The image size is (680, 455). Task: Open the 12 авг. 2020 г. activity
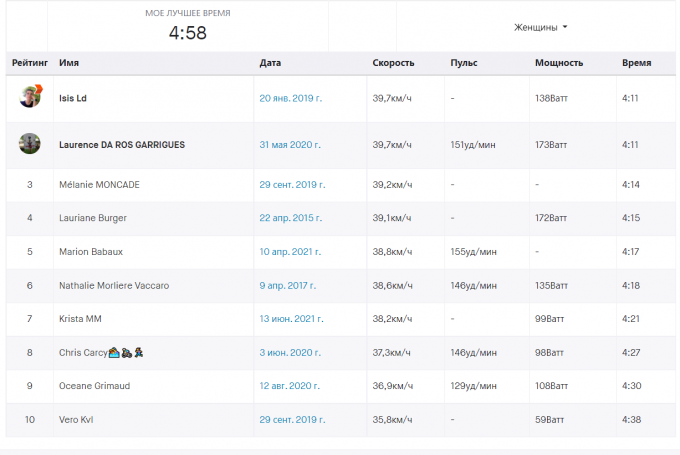click(290, 386)
